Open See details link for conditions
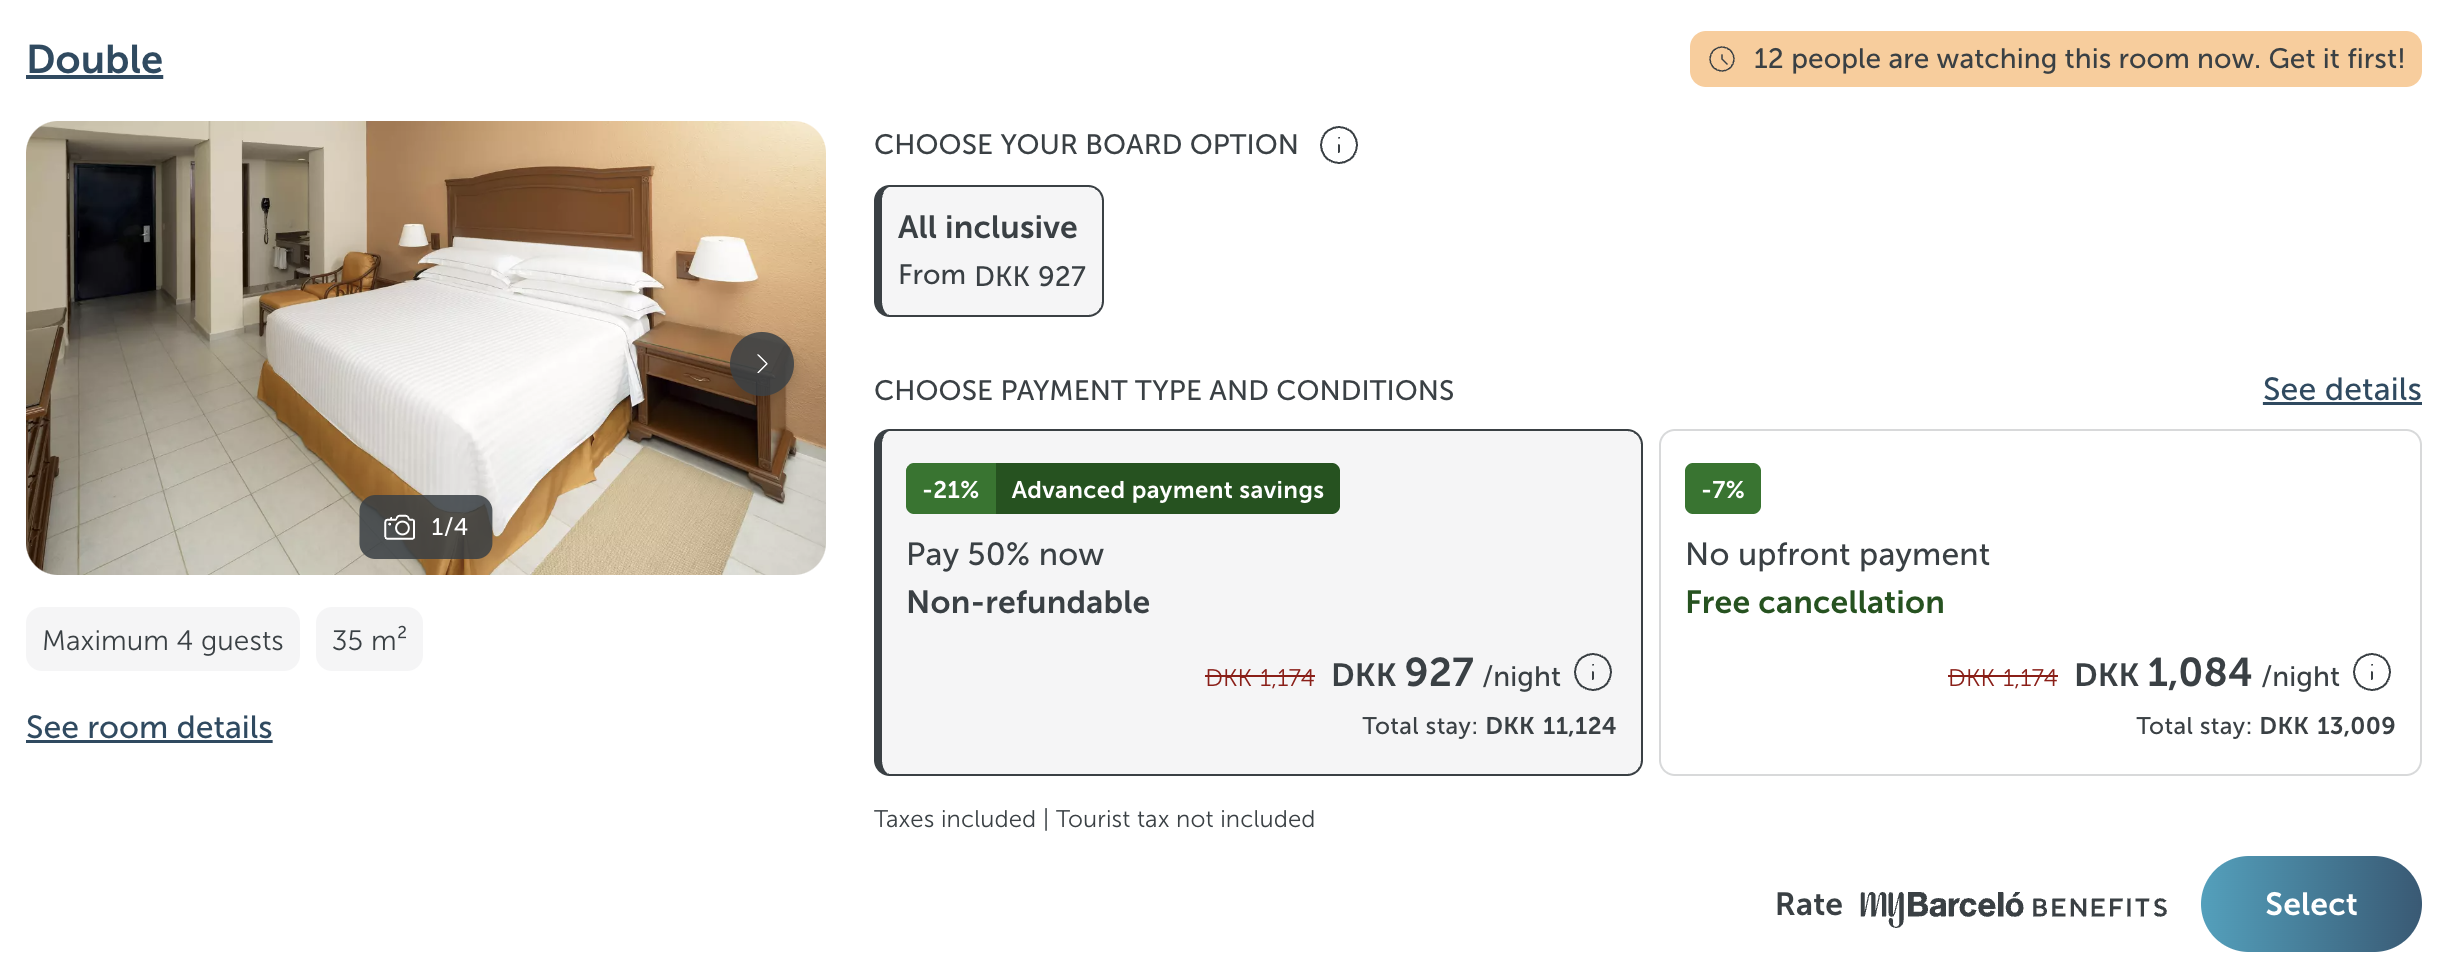This screenshot has width=2454, height=964. coord(2341,389)
